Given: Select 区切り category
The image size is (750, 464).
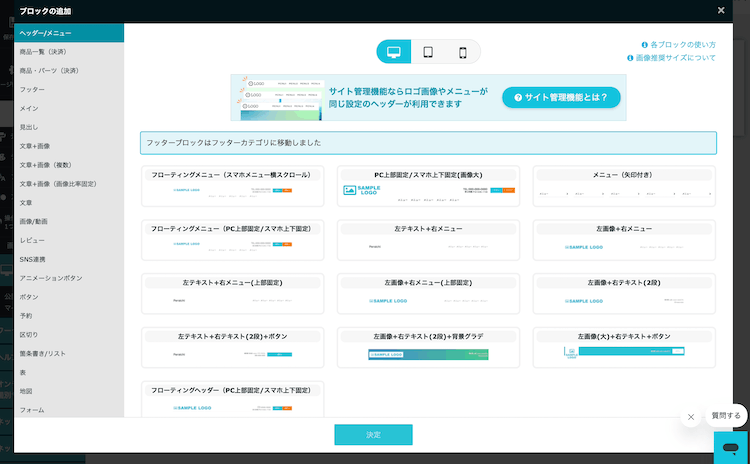Looking at the screenshot, I should [69, 335].
